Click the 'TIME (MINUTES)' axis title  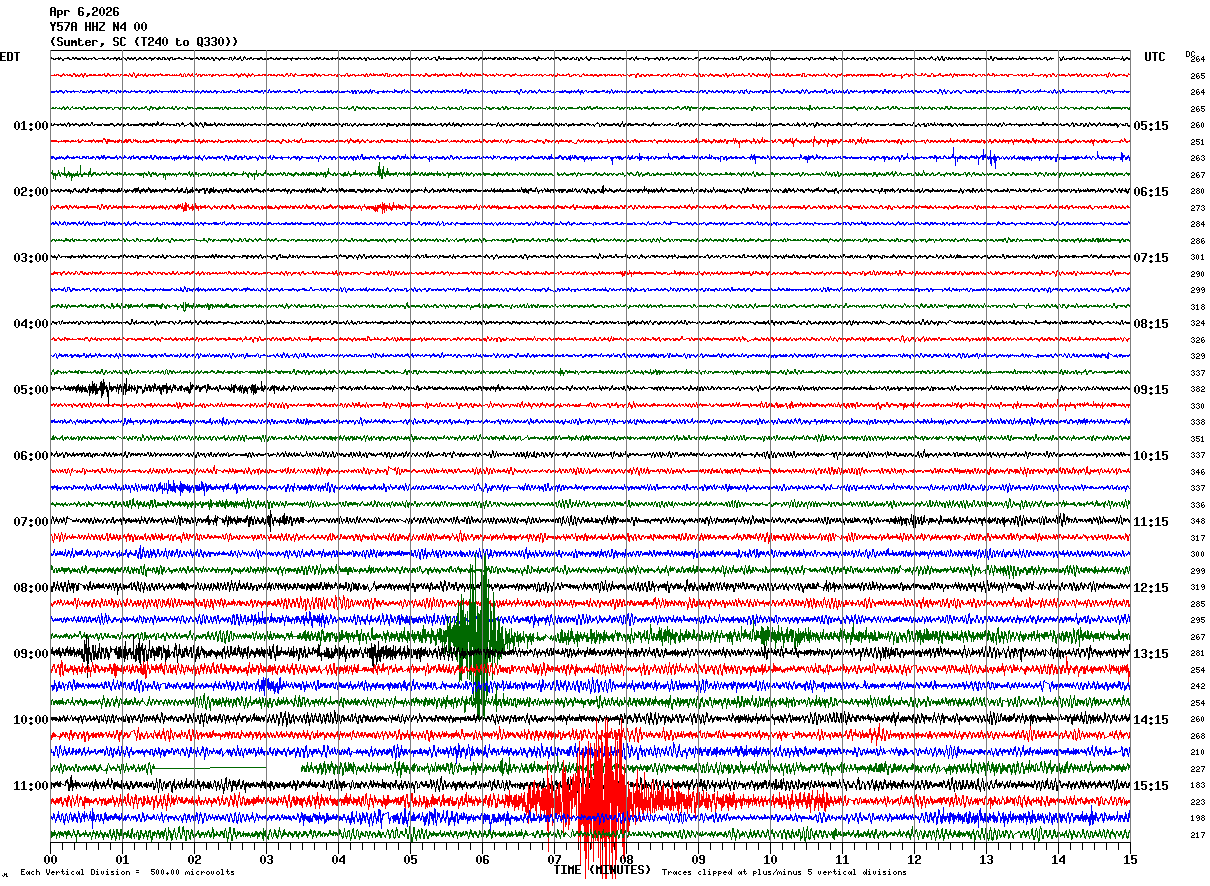pos(602,870)
